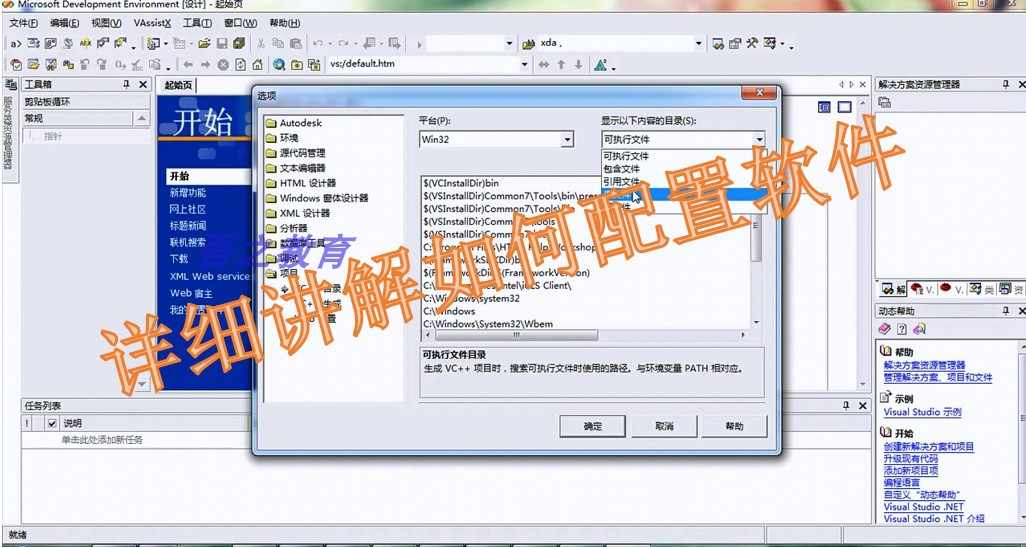Select Autodesk folder in options tree

tap(300, 123)
